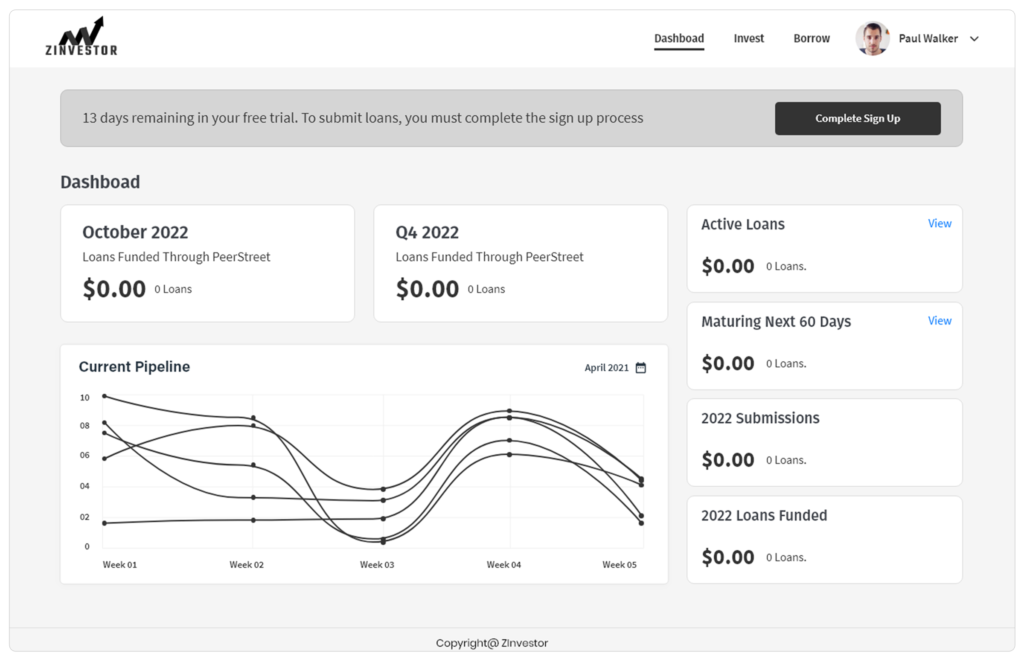
Task: Select the Q4 2022 loans card
Action: [520, 264]
